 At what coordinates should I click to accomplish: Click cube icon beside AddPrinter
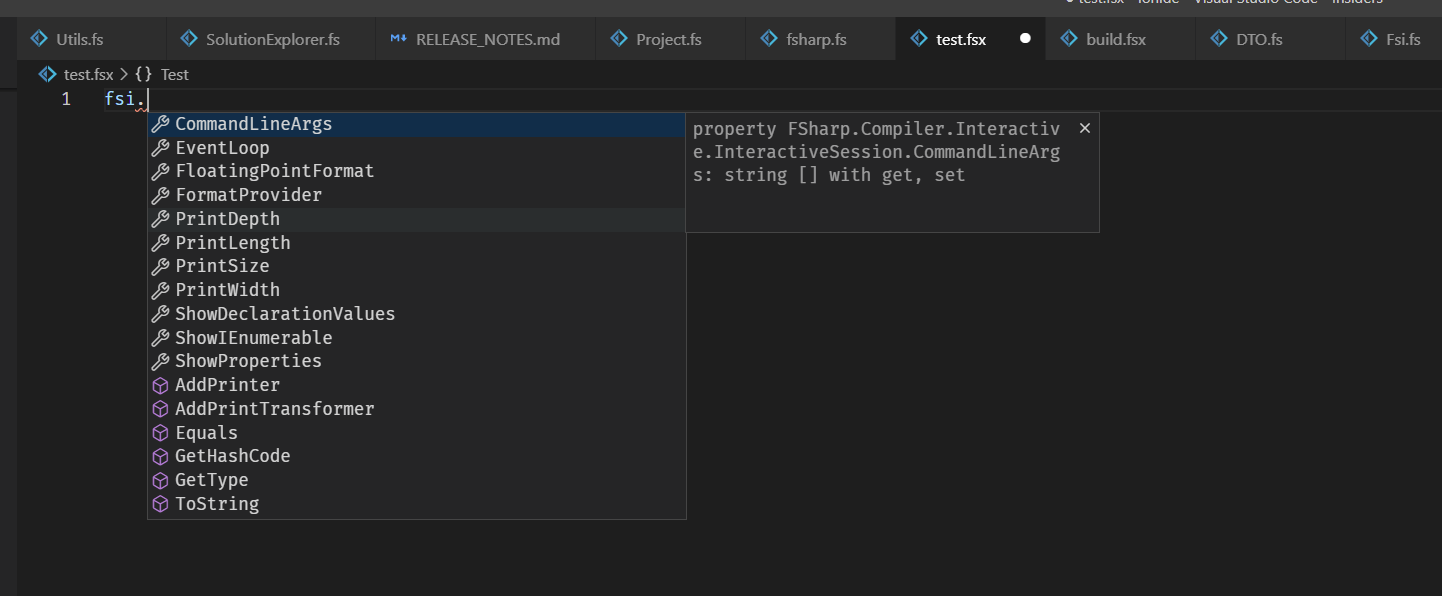[x=160, y=385]
